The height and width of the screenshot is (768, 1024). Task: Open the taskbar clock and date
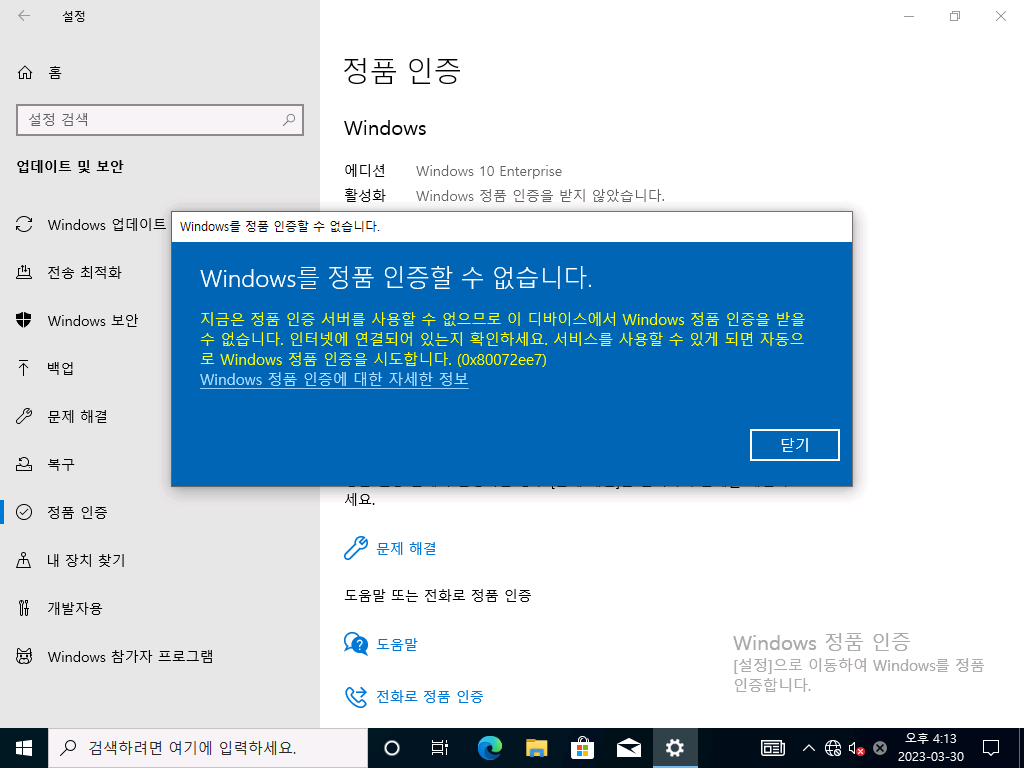[x=931, y=748]
